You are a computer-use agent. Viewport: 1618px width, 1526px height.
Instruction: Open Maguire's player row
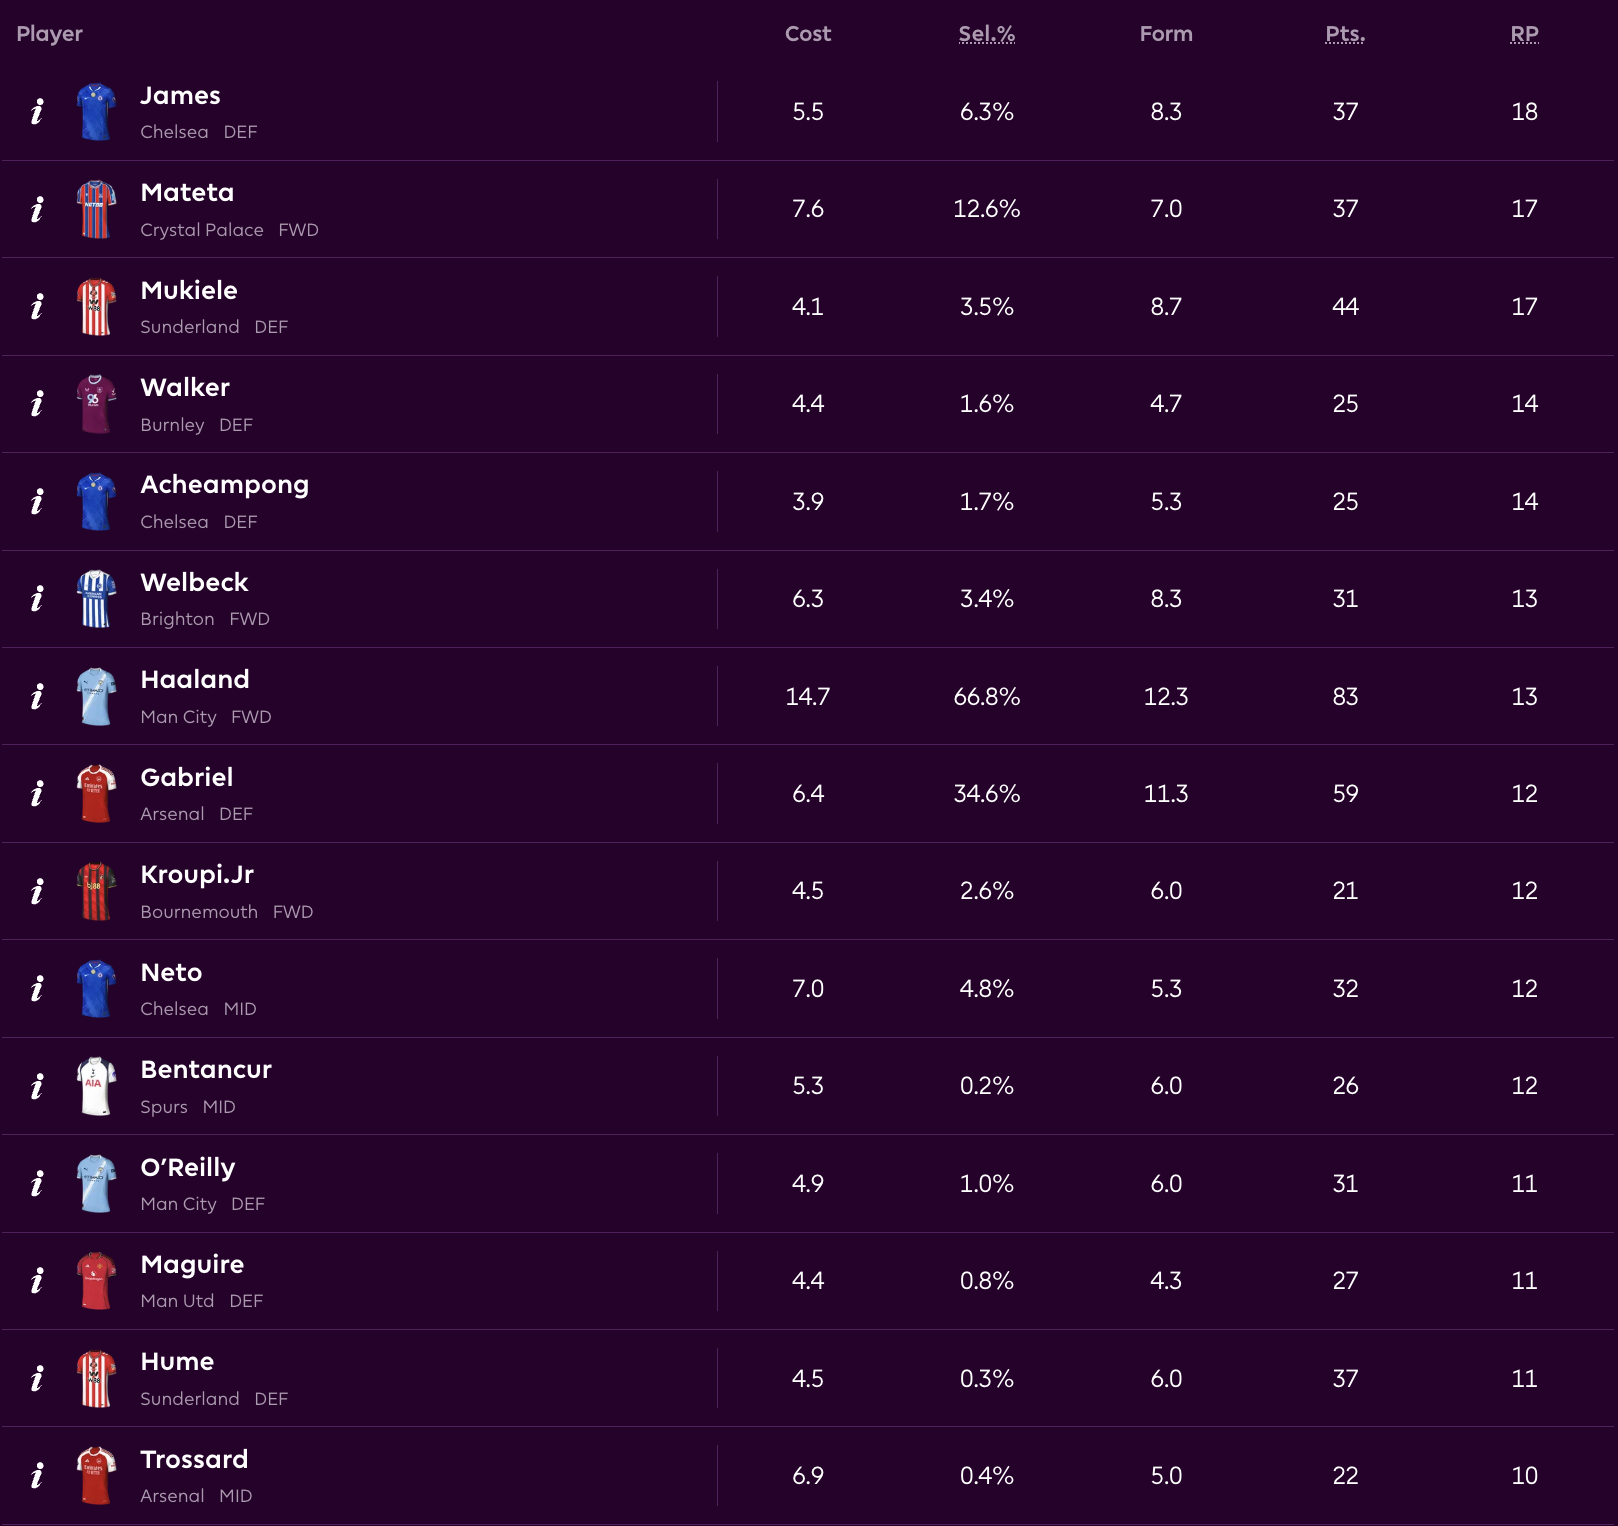[x=192, y=1265]
